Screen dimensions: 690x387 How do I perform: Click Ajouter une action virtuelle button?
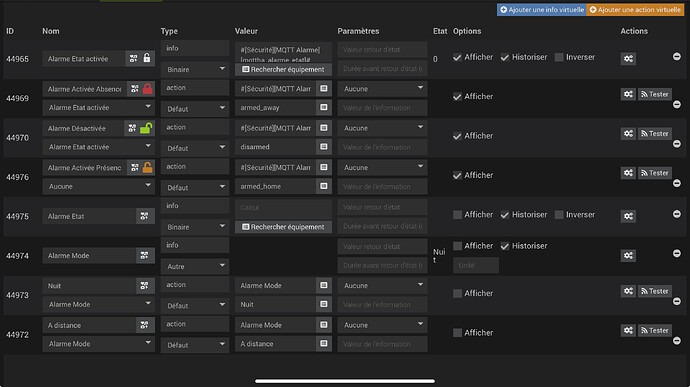[635, 10]
